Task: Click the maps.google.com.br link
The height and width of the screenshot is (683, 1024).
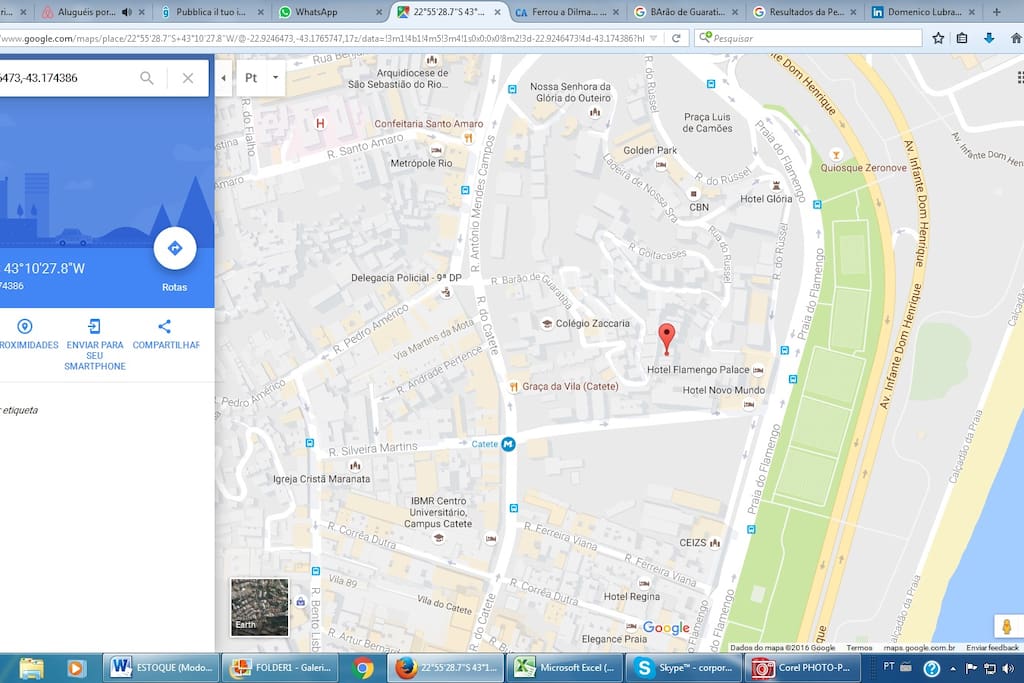Action: (919, 648)
